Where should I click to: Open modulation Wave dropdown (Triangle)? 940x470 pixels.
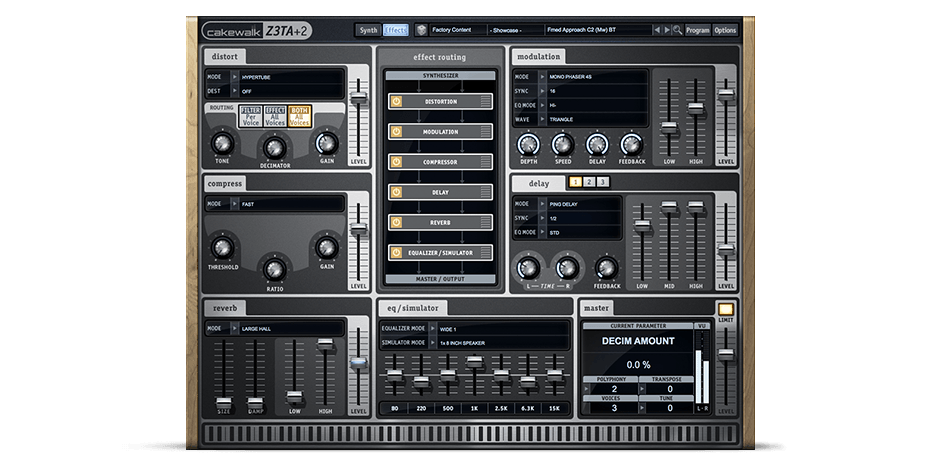click(581, 119)
